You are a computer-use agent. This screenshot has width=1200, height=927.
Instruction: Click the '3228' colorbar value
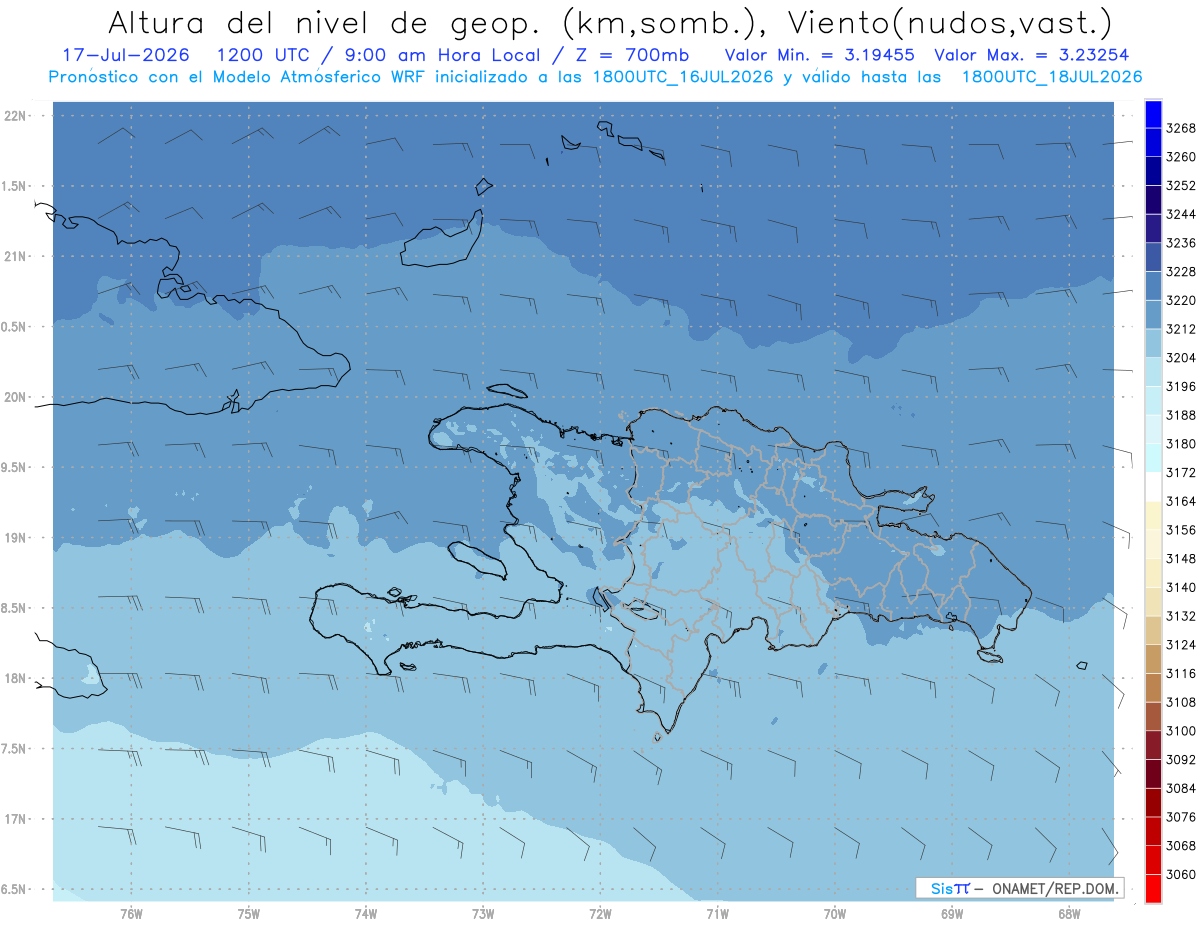[x=1180, y=272]
